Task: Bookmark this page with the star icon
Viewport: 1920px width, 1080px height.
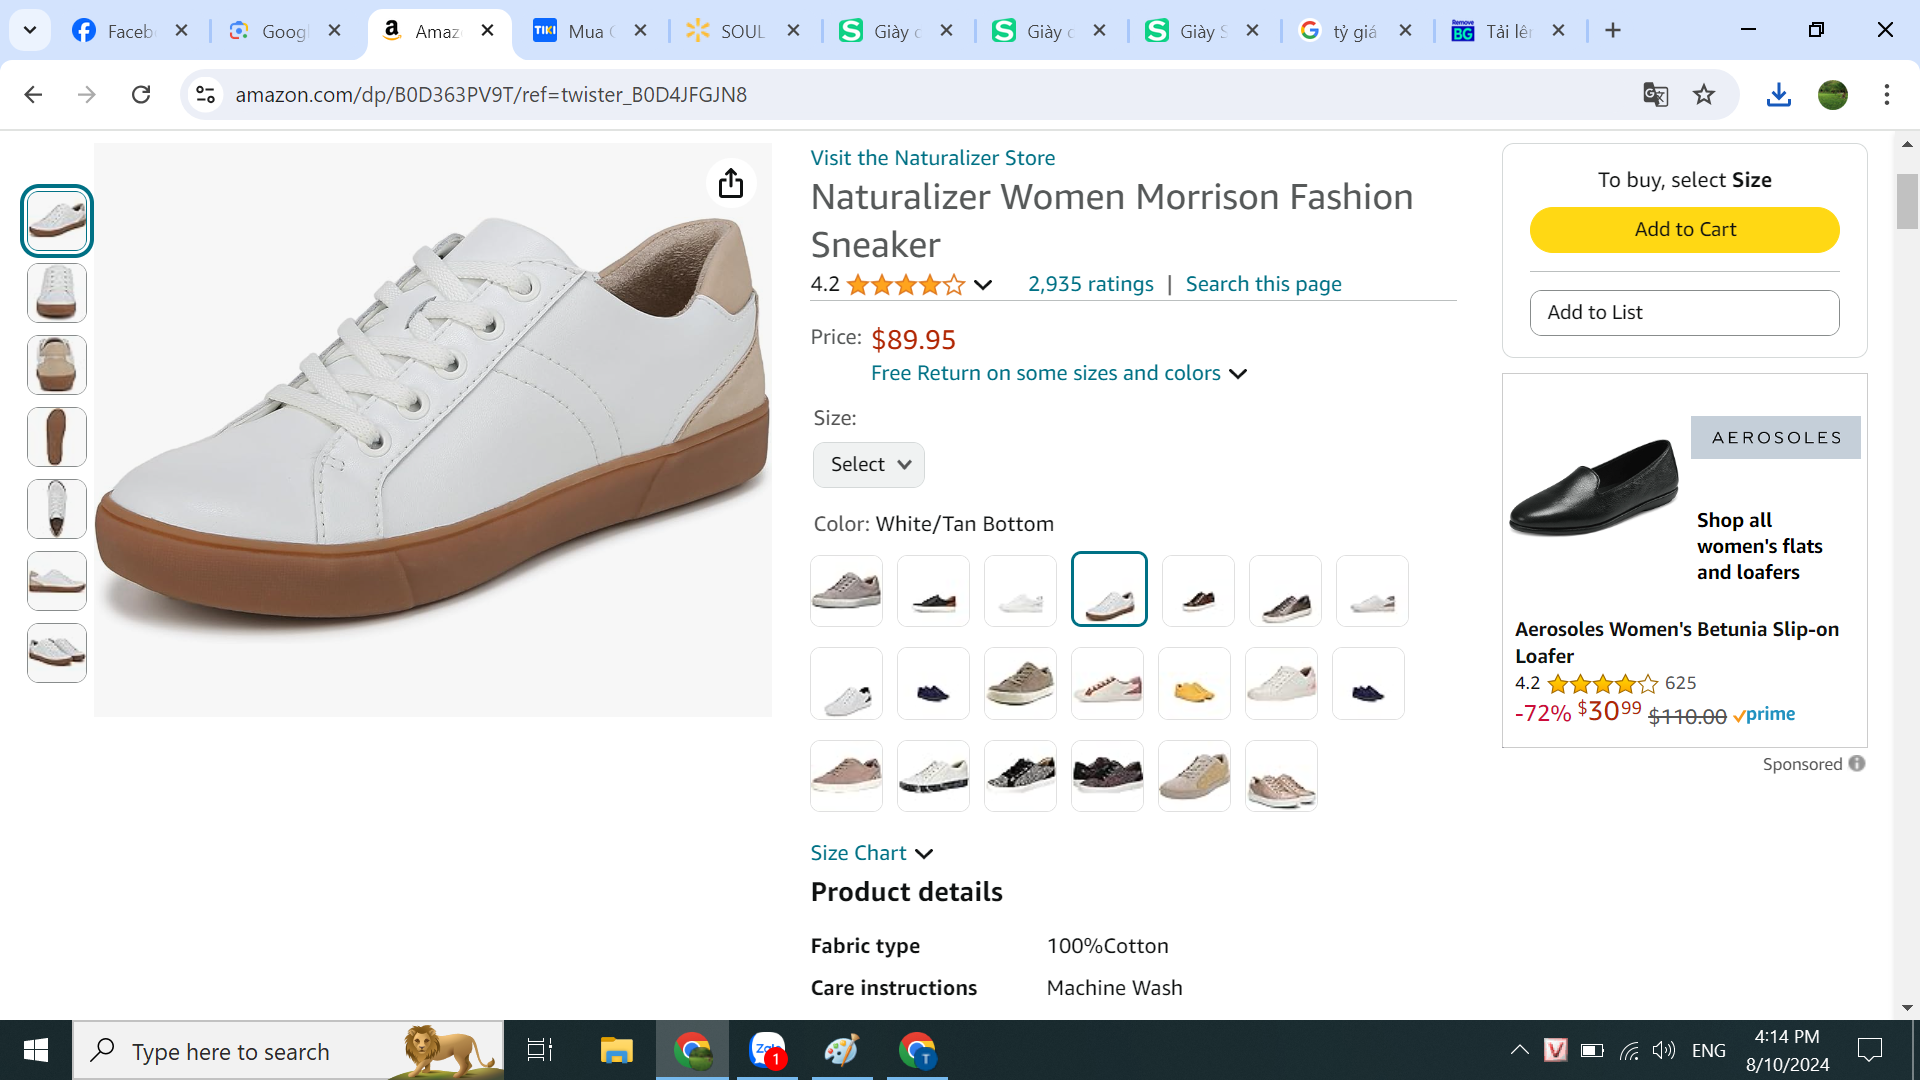Action: coord(1704,94)
